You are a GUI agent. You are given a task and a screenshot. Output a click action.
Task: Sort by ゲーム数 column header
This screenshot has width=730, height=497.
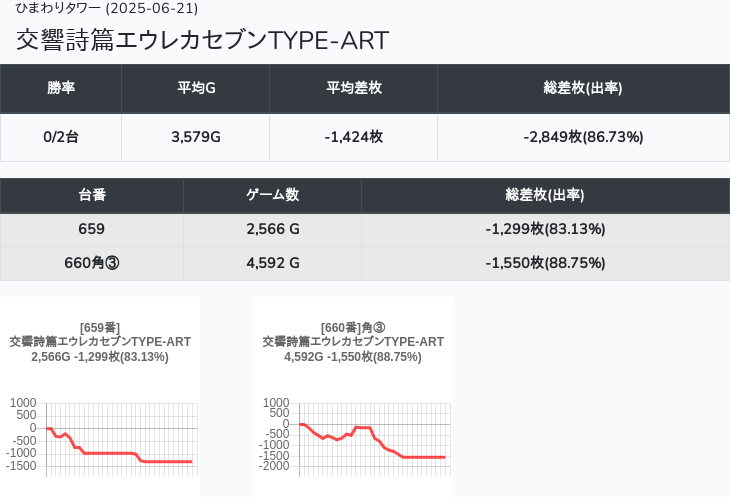(x=272, y=195)
